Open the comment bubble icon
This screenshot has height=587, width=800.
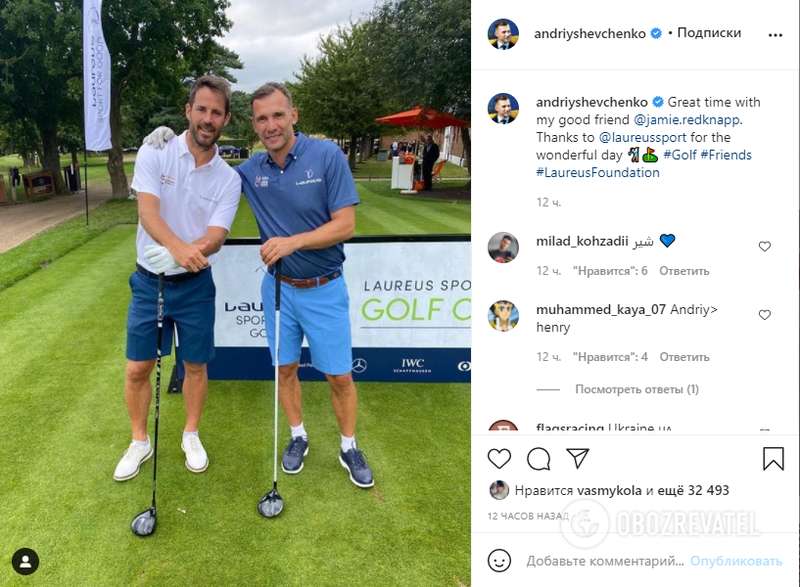pyautogui.click(x=538, y=458)
